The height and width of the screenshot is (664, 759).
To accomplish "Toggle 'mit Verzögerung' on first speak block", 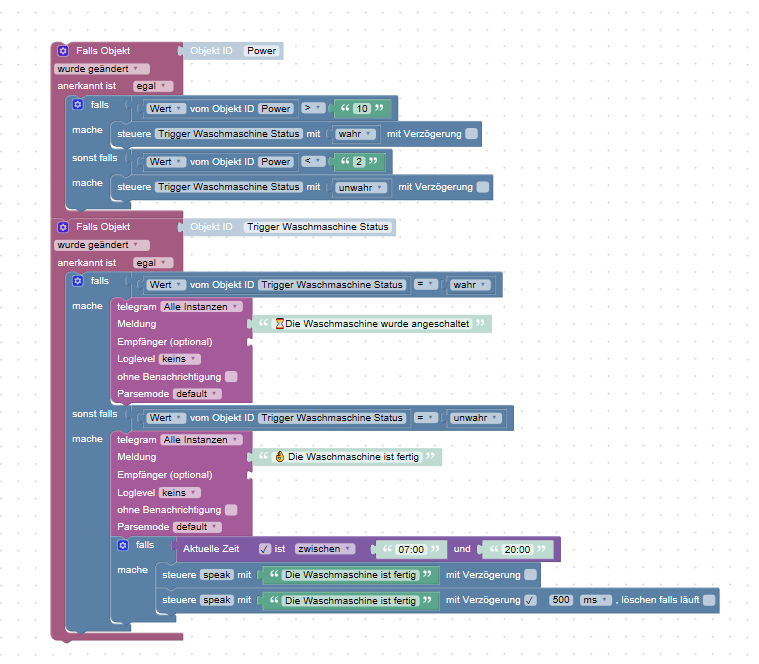I will tap(531, 575).
